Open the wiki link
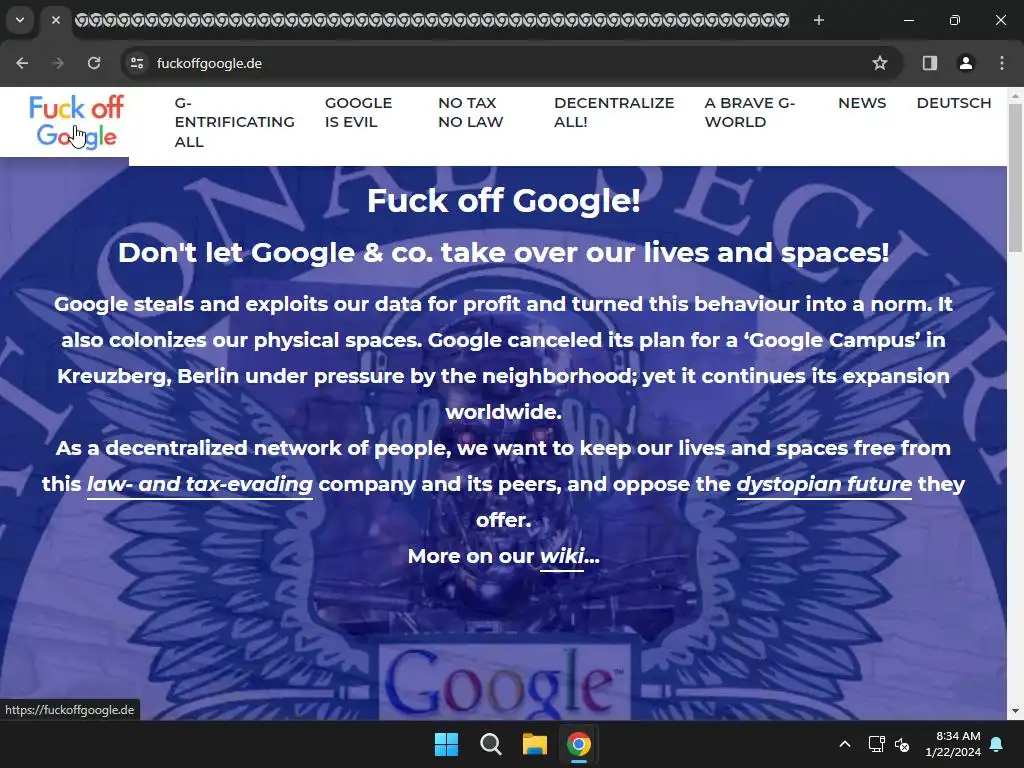 pos(562,556)
